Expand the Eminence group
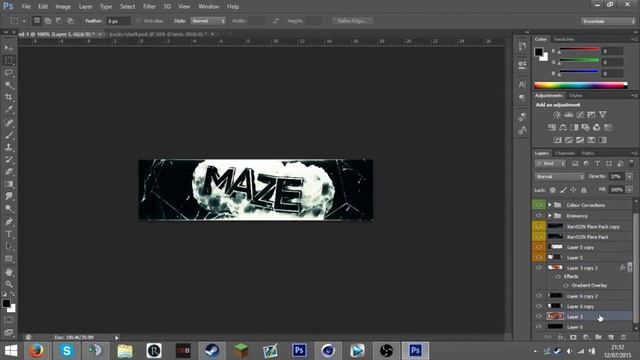640x360 pixels. (550, 216)
